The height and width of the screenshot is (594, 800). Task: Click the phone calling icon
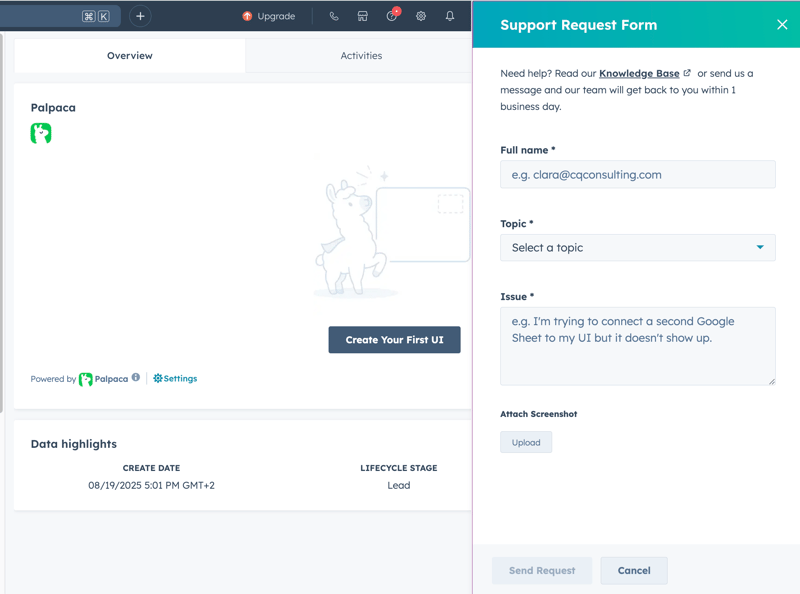click(334, 16)
